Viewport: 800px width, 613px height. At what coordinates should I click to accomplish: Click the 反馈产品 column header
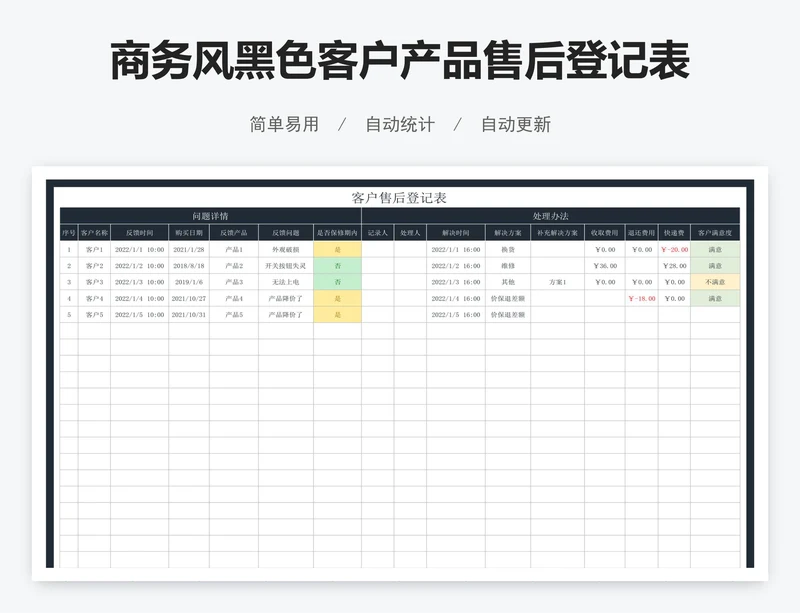coord(234,233)
